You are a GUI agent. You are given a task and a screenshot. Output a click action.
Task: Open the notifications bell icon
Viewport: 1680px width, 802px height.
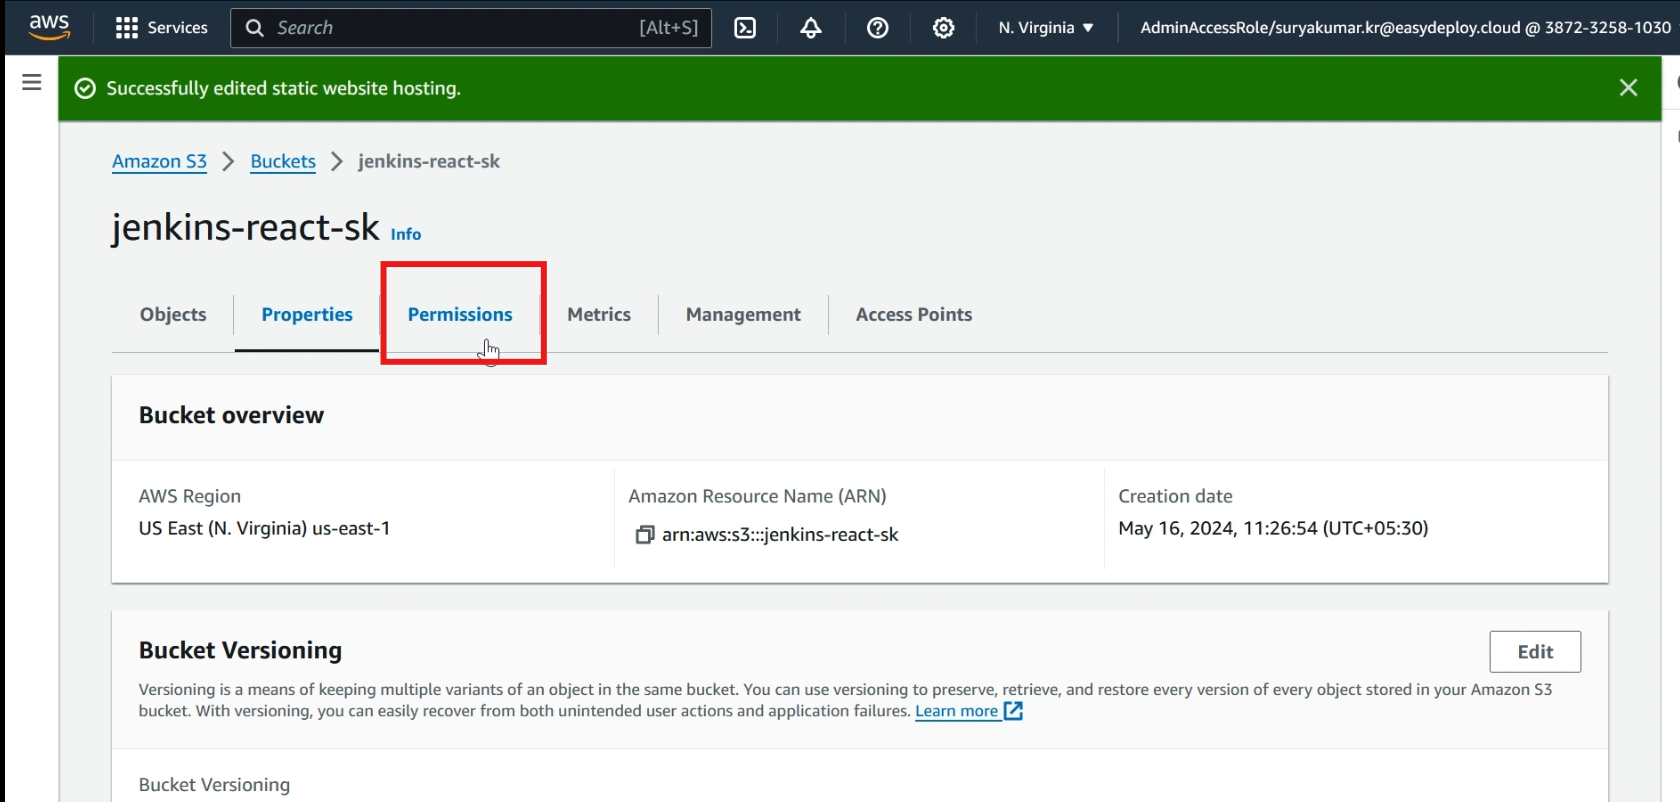[811, 28]
